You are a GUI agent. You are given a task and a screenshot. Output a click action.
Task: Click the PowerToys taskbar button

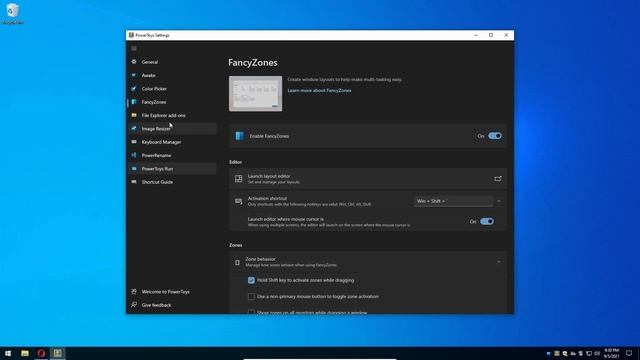coord(58,353)
